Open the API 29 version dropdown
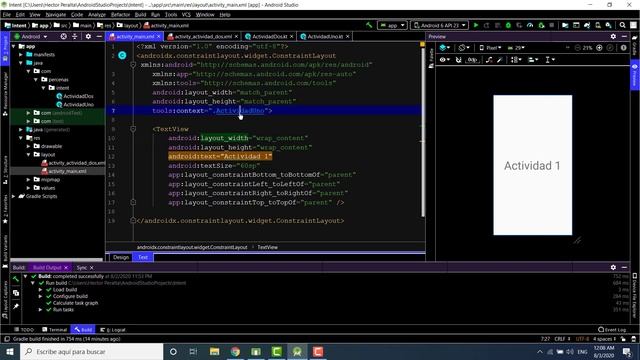 point(516,48)
